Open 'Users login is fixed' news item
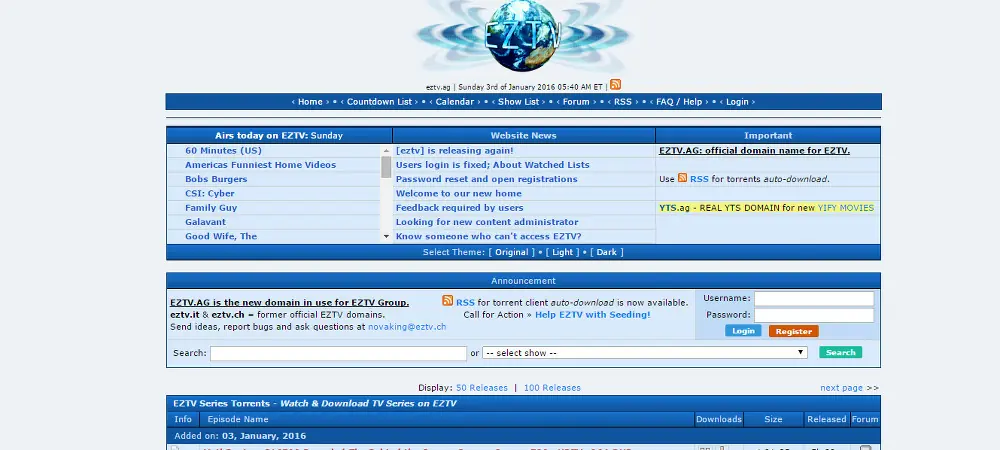The height and width of the screenshot is (450, 1000). (x=492, y=165)
